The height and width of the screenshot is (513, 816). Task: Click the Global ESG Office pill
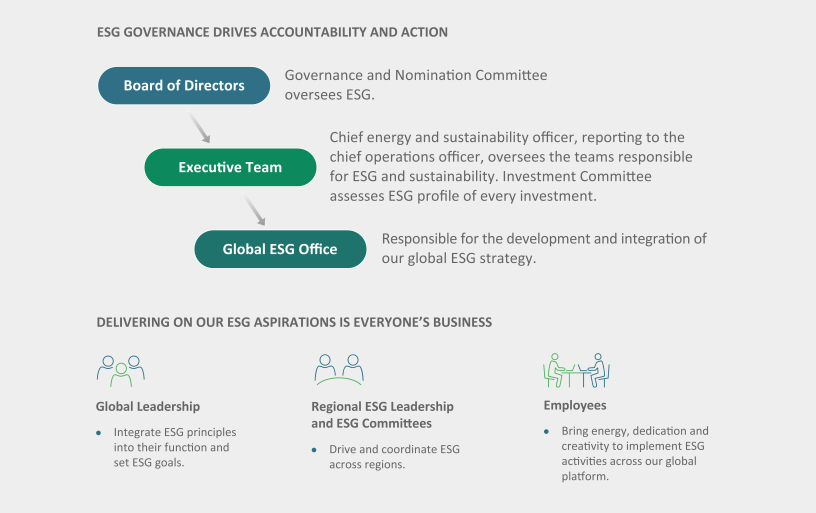pyautogui.click(x=280, y=249)
